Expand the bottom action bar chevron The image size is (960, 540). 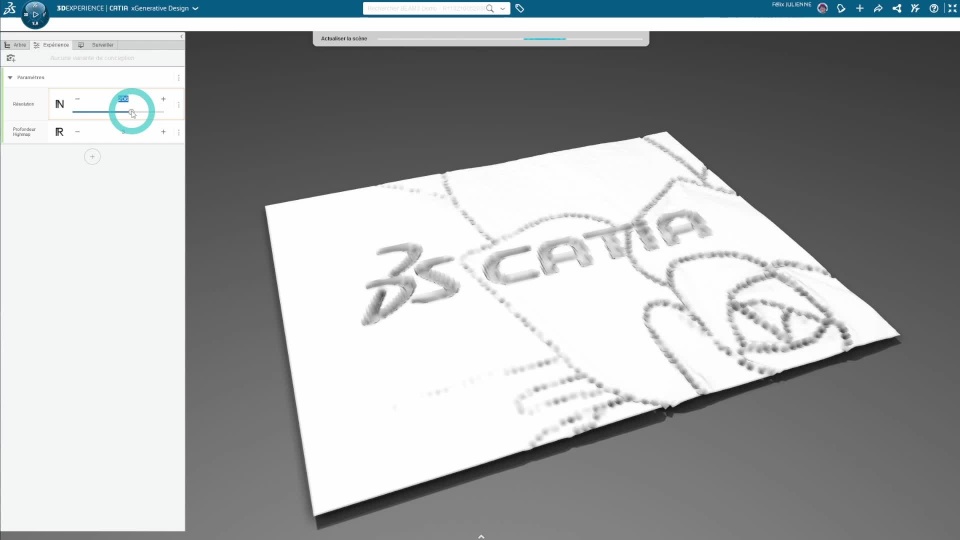coord(481,536)
